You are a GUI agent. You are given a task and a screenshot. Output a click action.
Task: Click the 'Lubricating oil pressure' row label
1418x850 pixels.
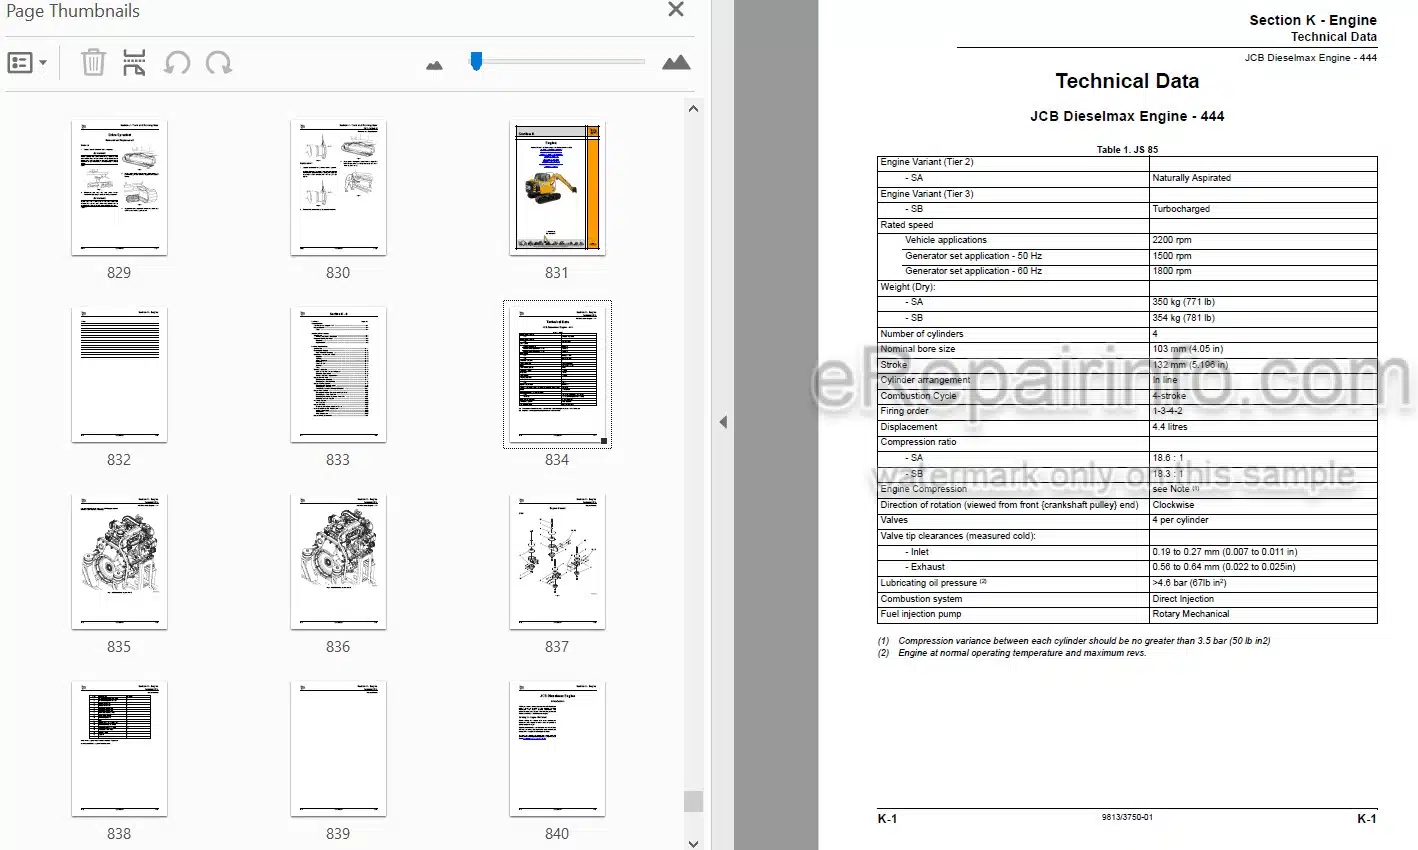point(928,583)
